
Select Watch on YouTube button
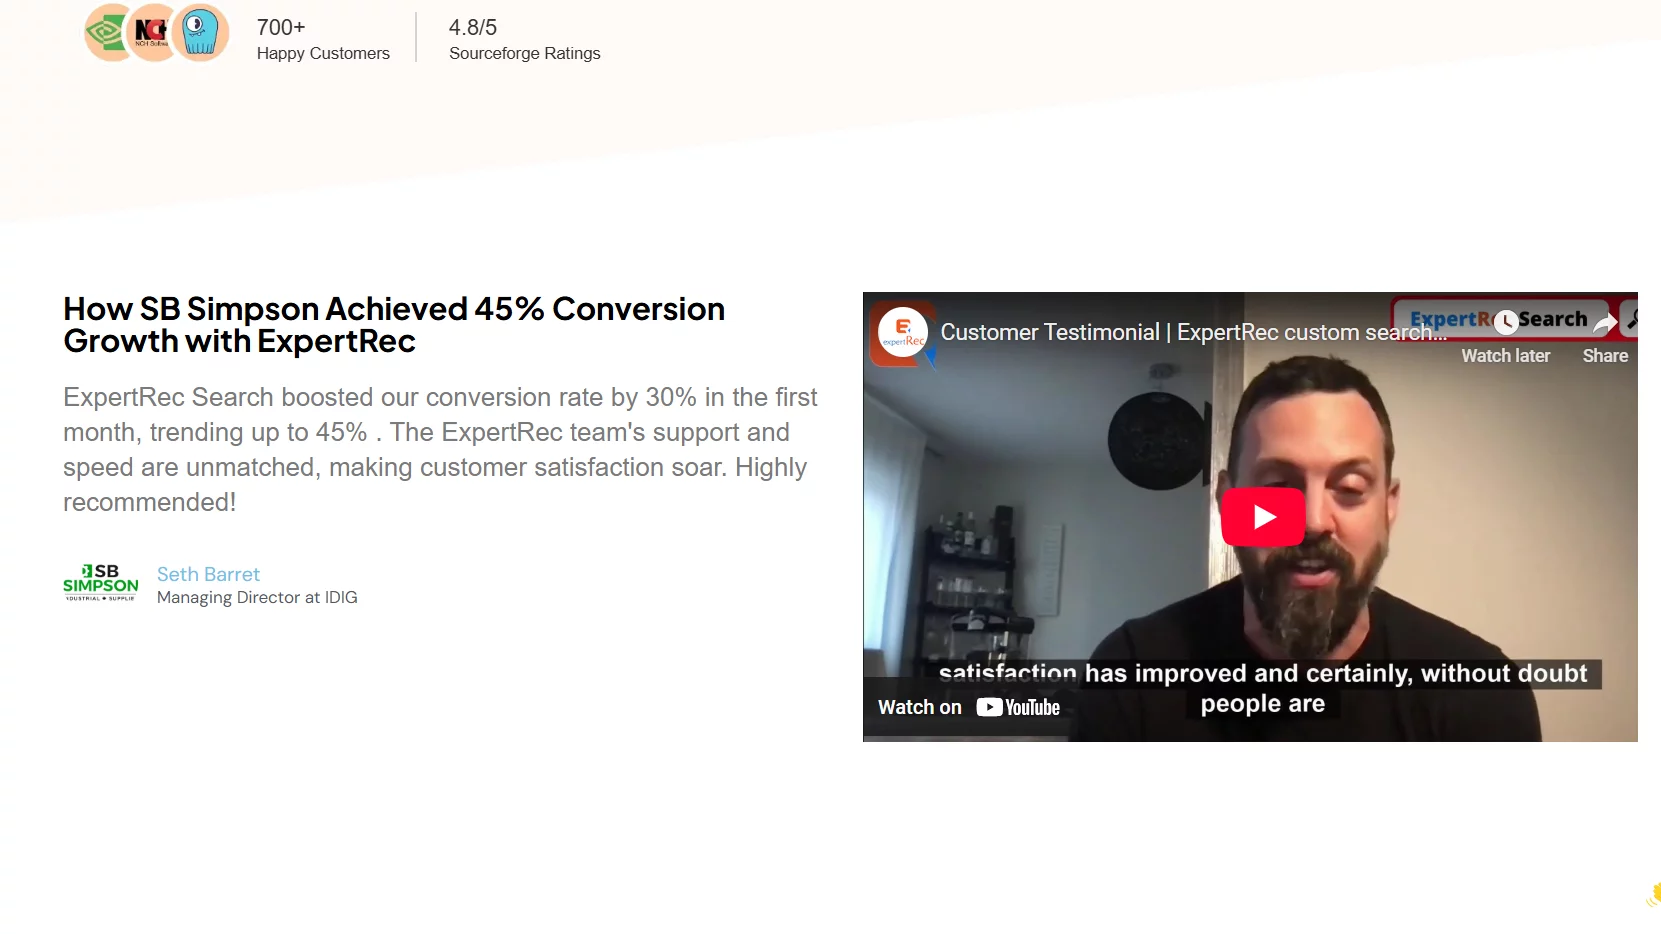click(x=968, y=707)
